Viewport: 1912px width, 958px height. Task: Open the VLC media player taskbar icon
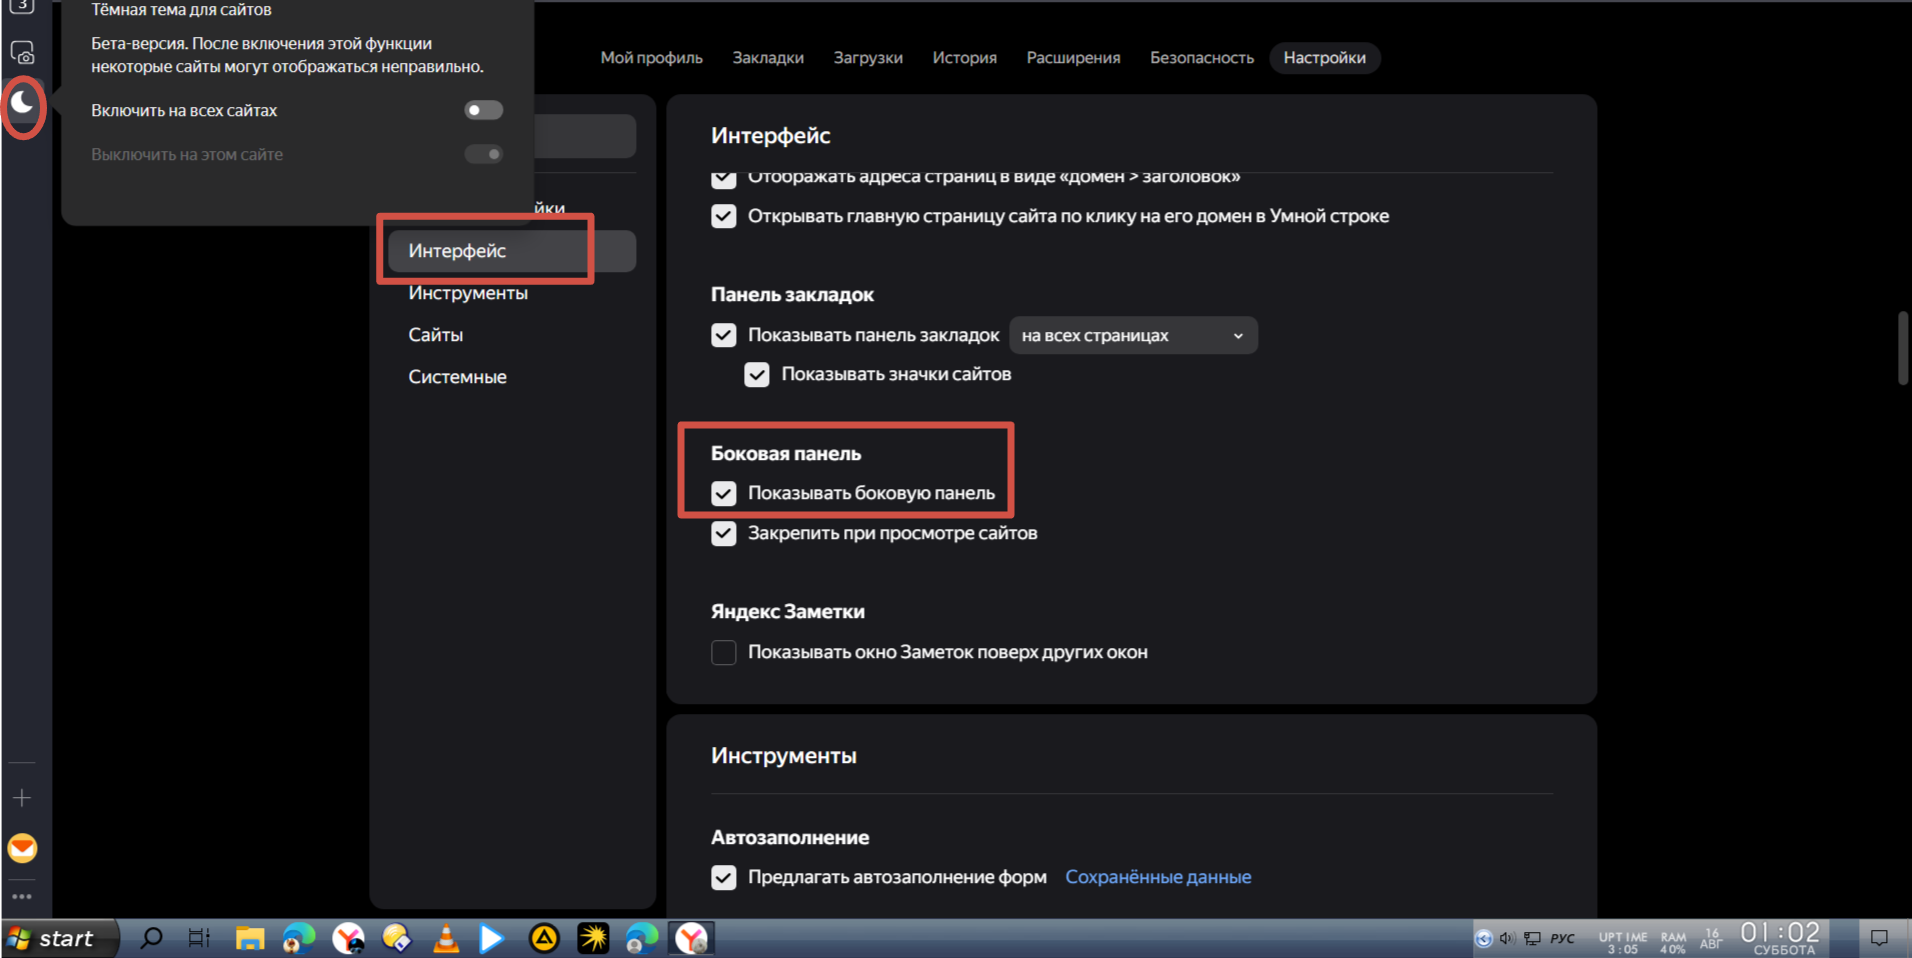pos(446,938)
